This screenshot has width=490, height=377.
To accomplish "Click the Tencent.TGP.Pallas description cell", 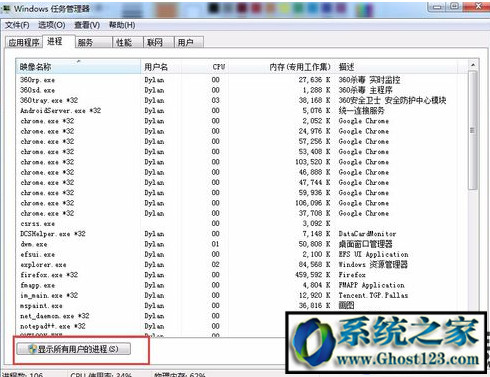I will click(x=373, y=295).
